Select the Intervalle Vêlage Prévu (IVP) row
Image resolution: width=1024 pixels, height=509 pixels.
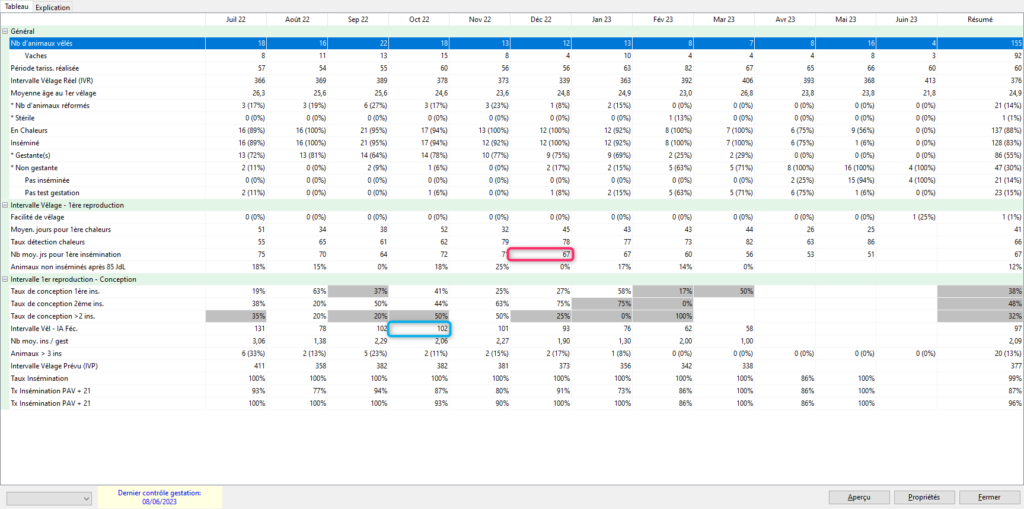click(55, 365)
